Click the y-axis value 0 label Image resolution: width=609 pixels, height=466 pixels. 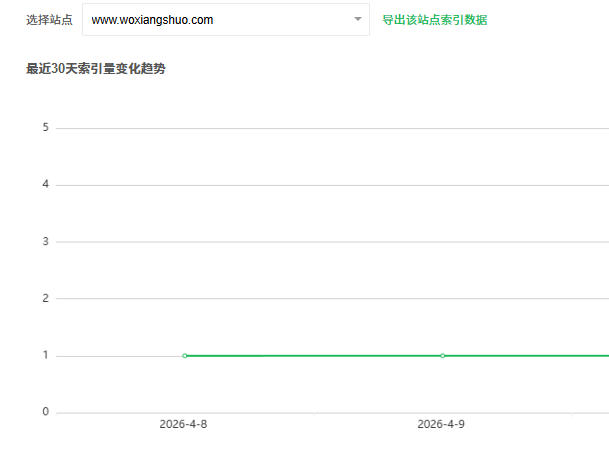point(46,412)
